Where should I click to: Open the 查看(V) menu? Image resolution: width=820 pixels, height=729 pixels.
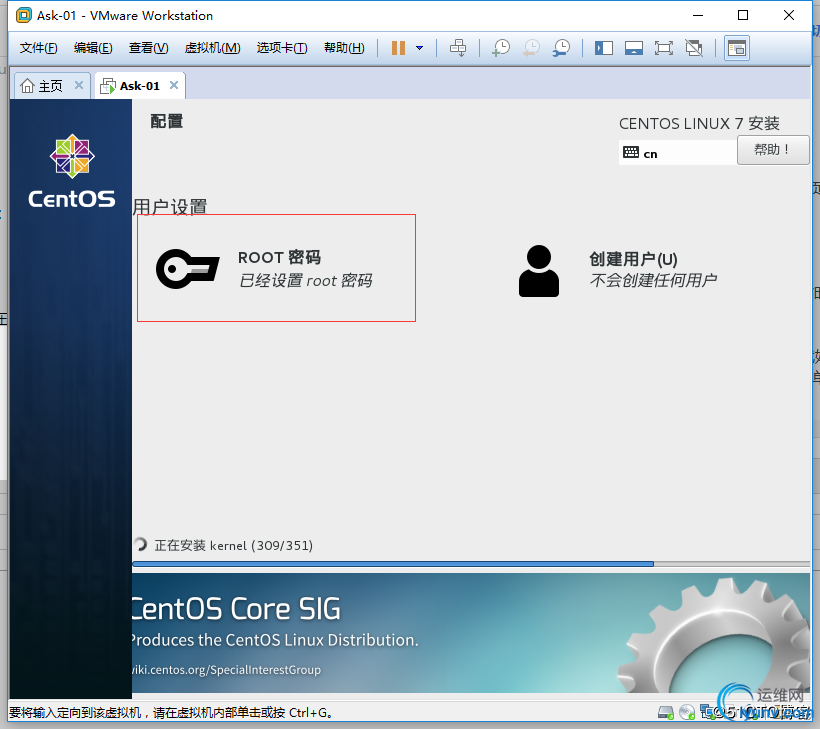(x=149, y=48)
